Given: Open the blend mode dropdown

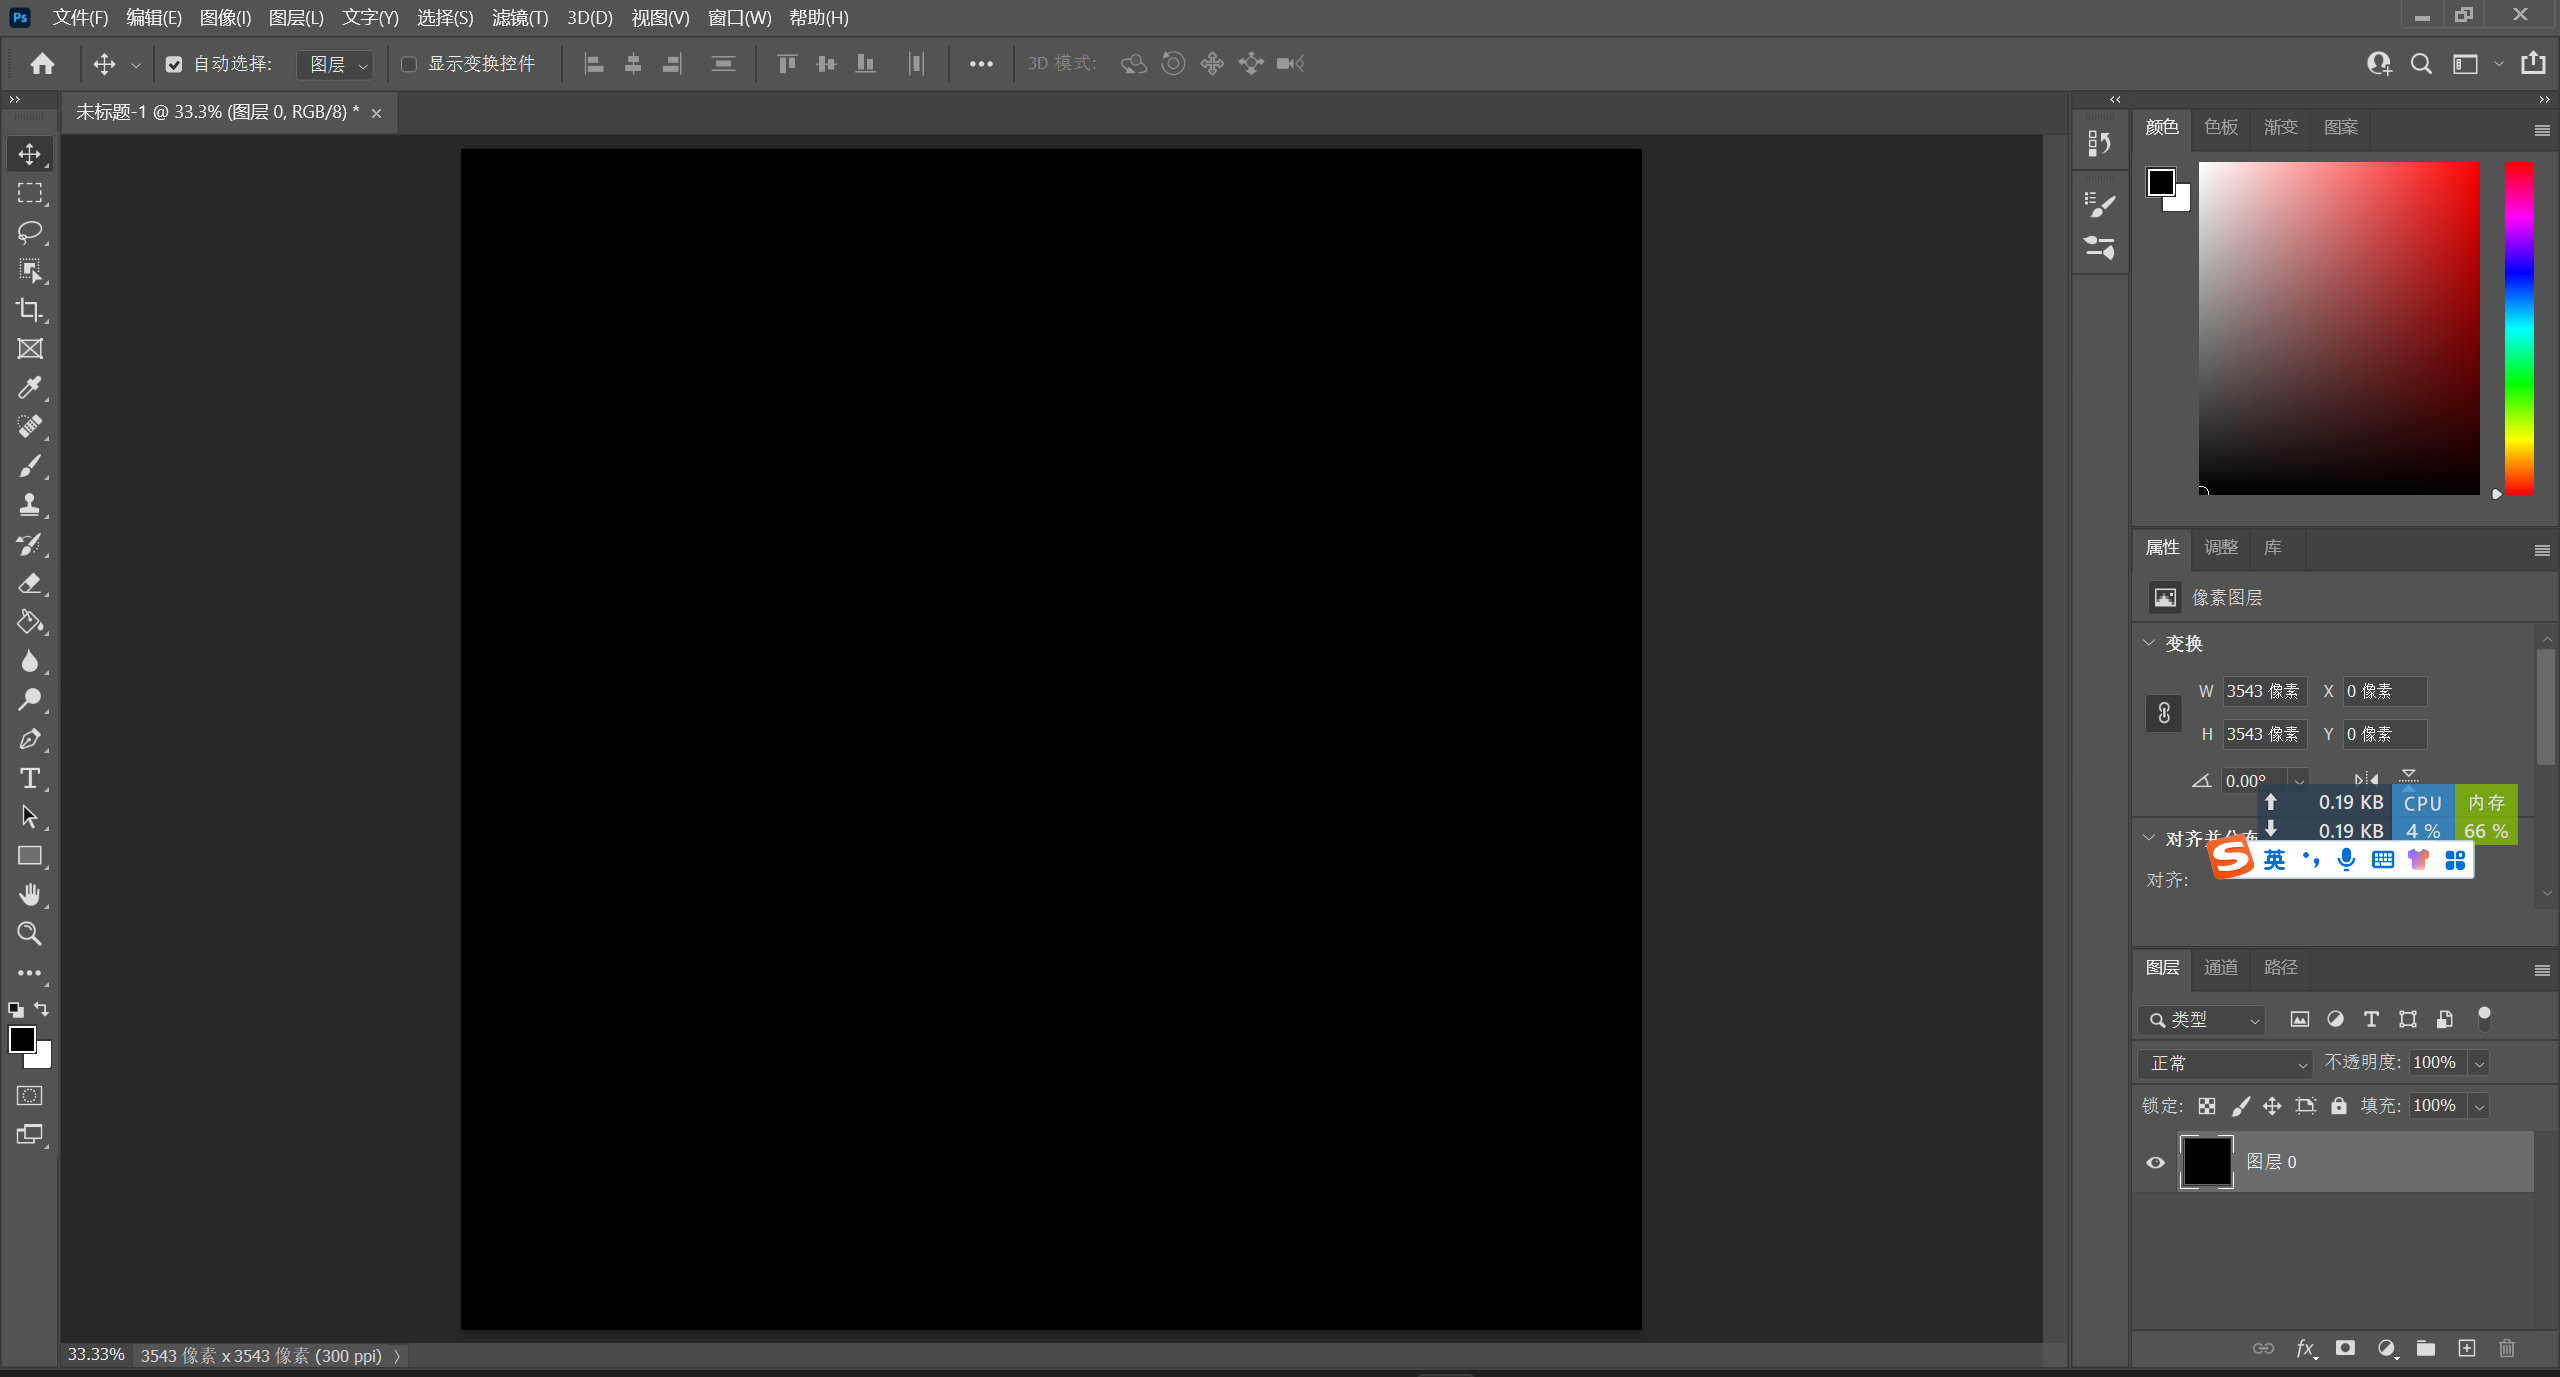Looking at the screenshot, I should point(2226,1063).
